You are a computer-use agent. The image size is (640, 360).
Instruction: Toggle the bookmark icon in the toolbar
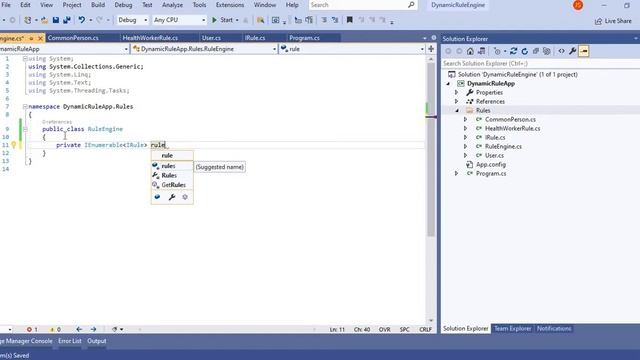coord(349,20)
